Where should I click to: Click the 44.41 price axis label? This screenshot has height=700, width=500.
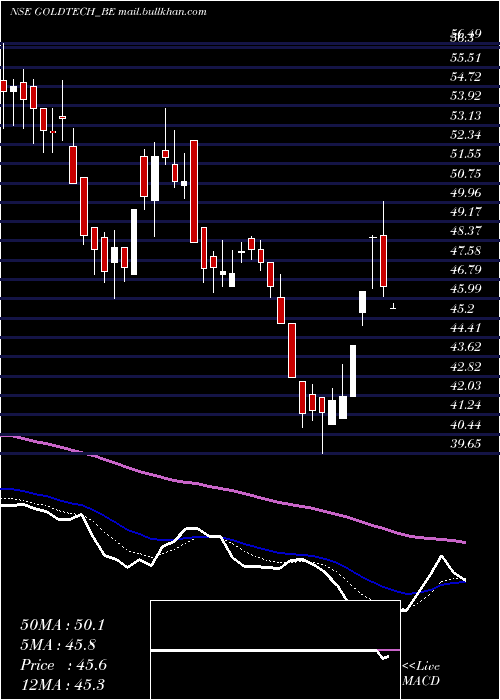[466, 328]
